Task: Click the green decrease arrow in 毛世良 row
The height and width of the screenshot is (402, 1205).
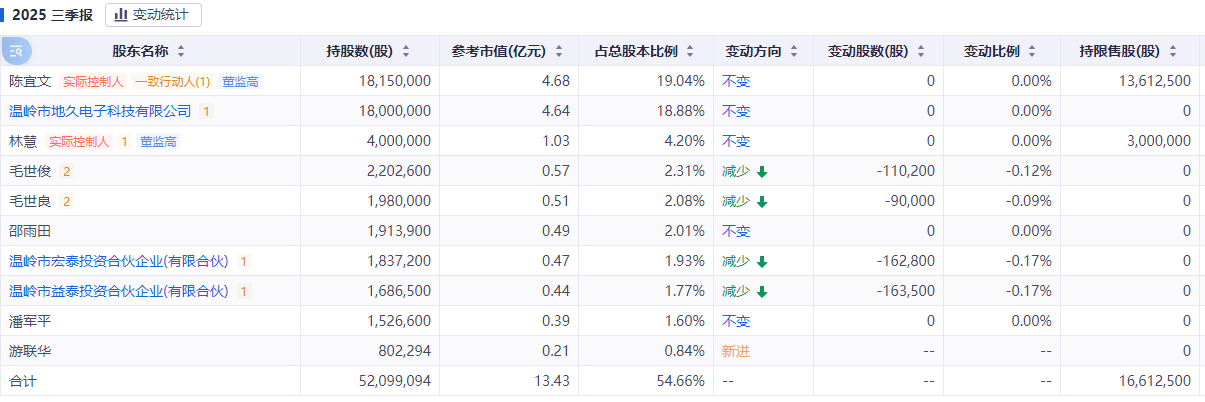Action: click(x=762, y=202)
